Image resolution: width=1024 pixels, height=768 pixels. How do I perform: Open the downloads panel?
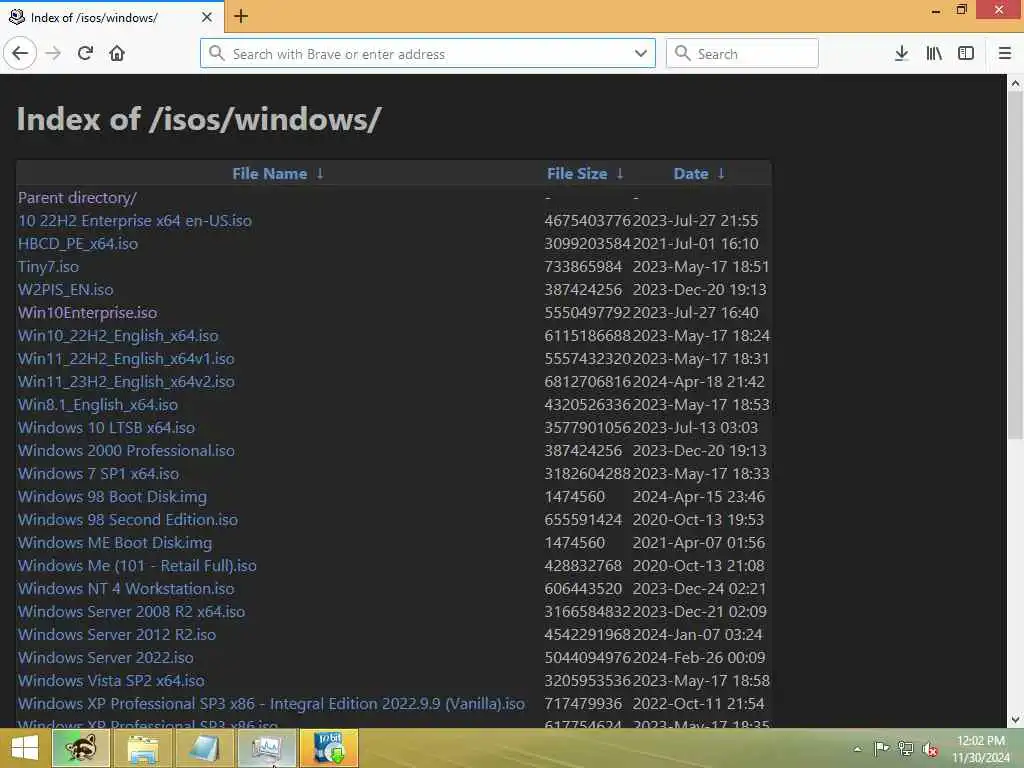pyautogui.click(x=901, y=53)
